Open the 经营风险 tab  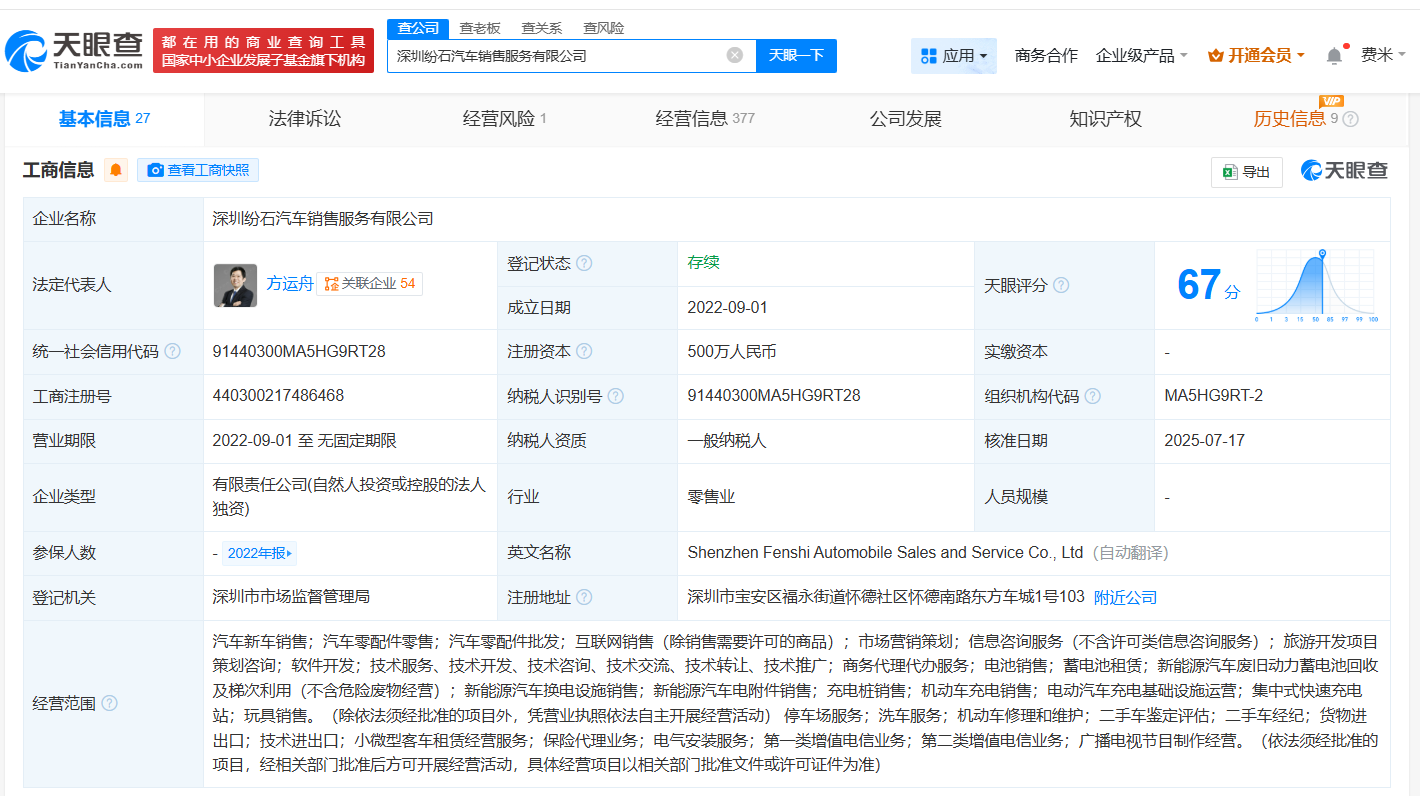tap(504, 119)
